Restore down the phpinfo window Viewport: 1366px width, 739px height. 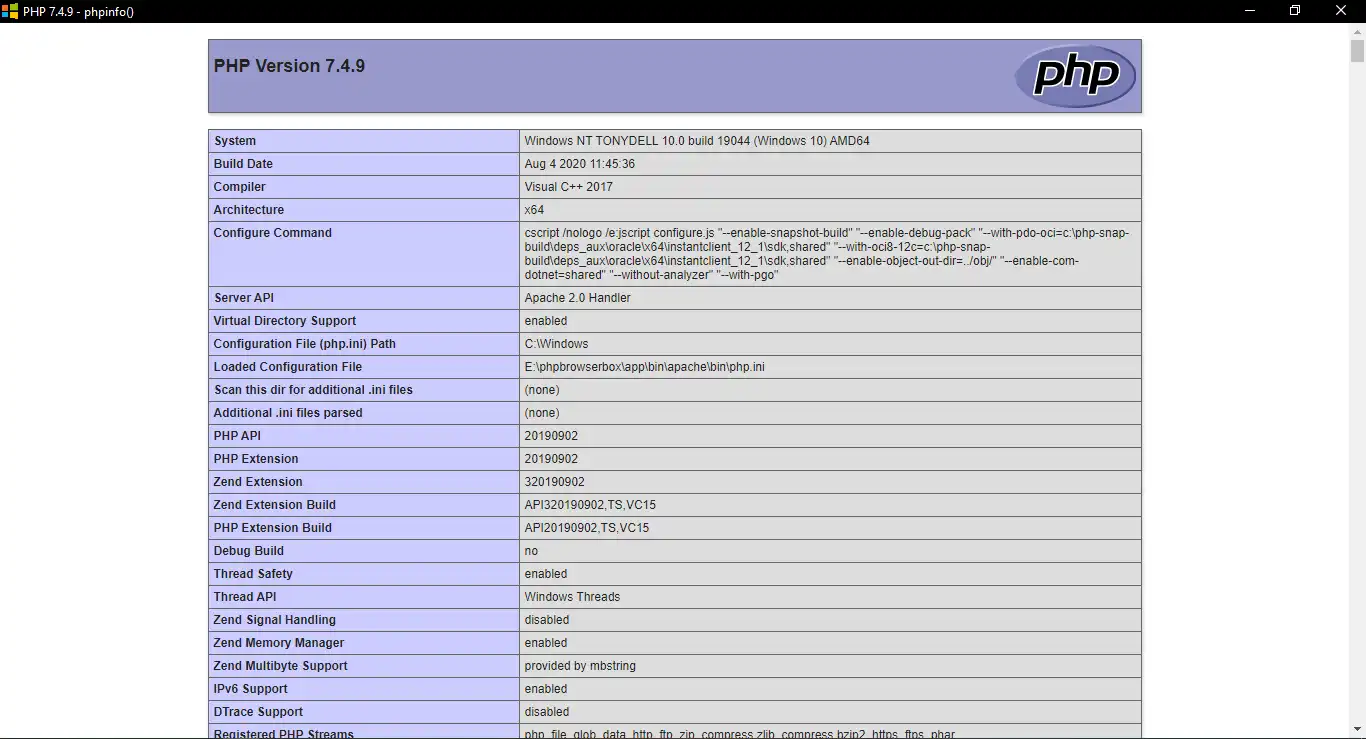click(1295, 11)
